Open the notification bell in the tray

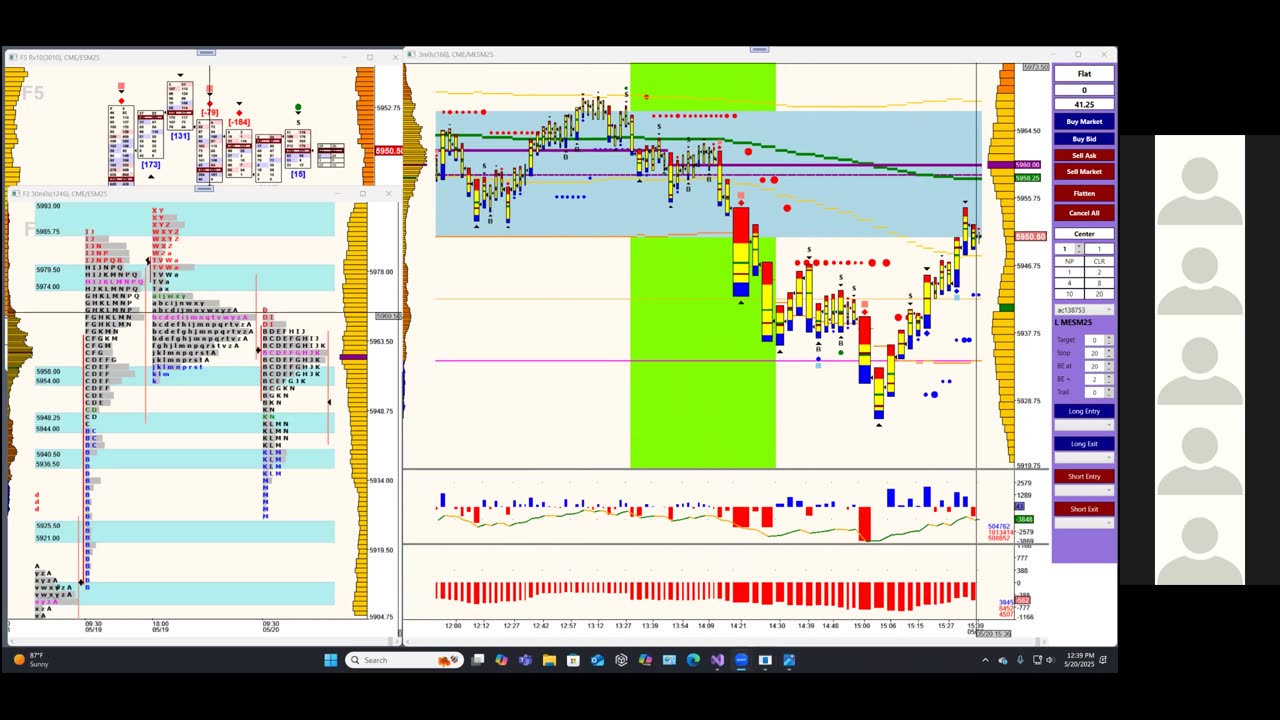(x=1102, y=660)
